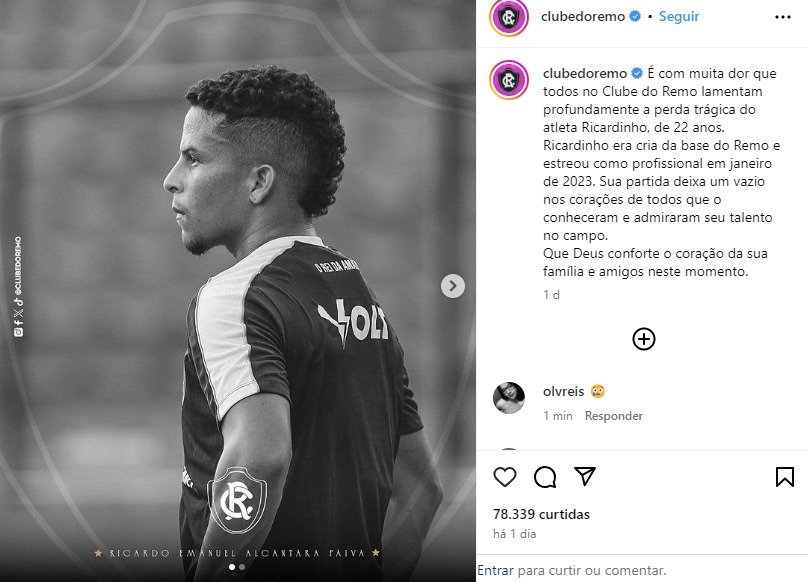
Task: Open the three-dot more options menu
Action: 782,17
